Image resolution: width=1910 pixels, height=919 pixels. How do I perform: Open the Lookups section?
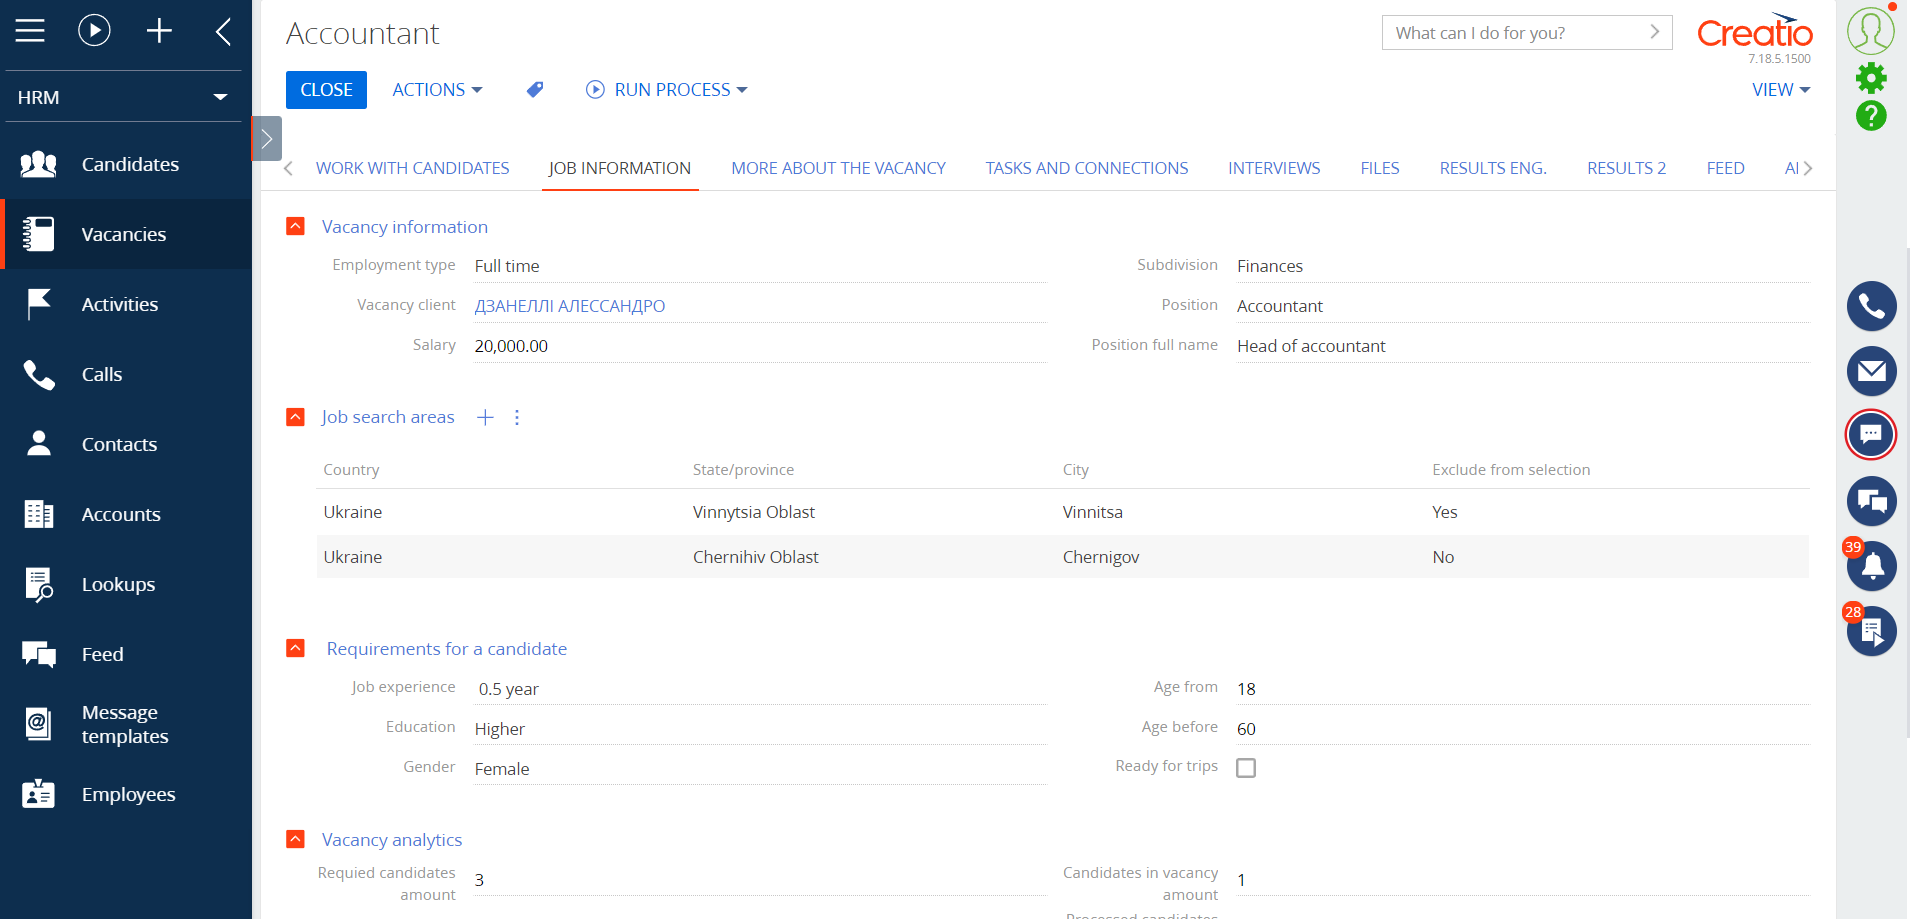coord(118,584)
